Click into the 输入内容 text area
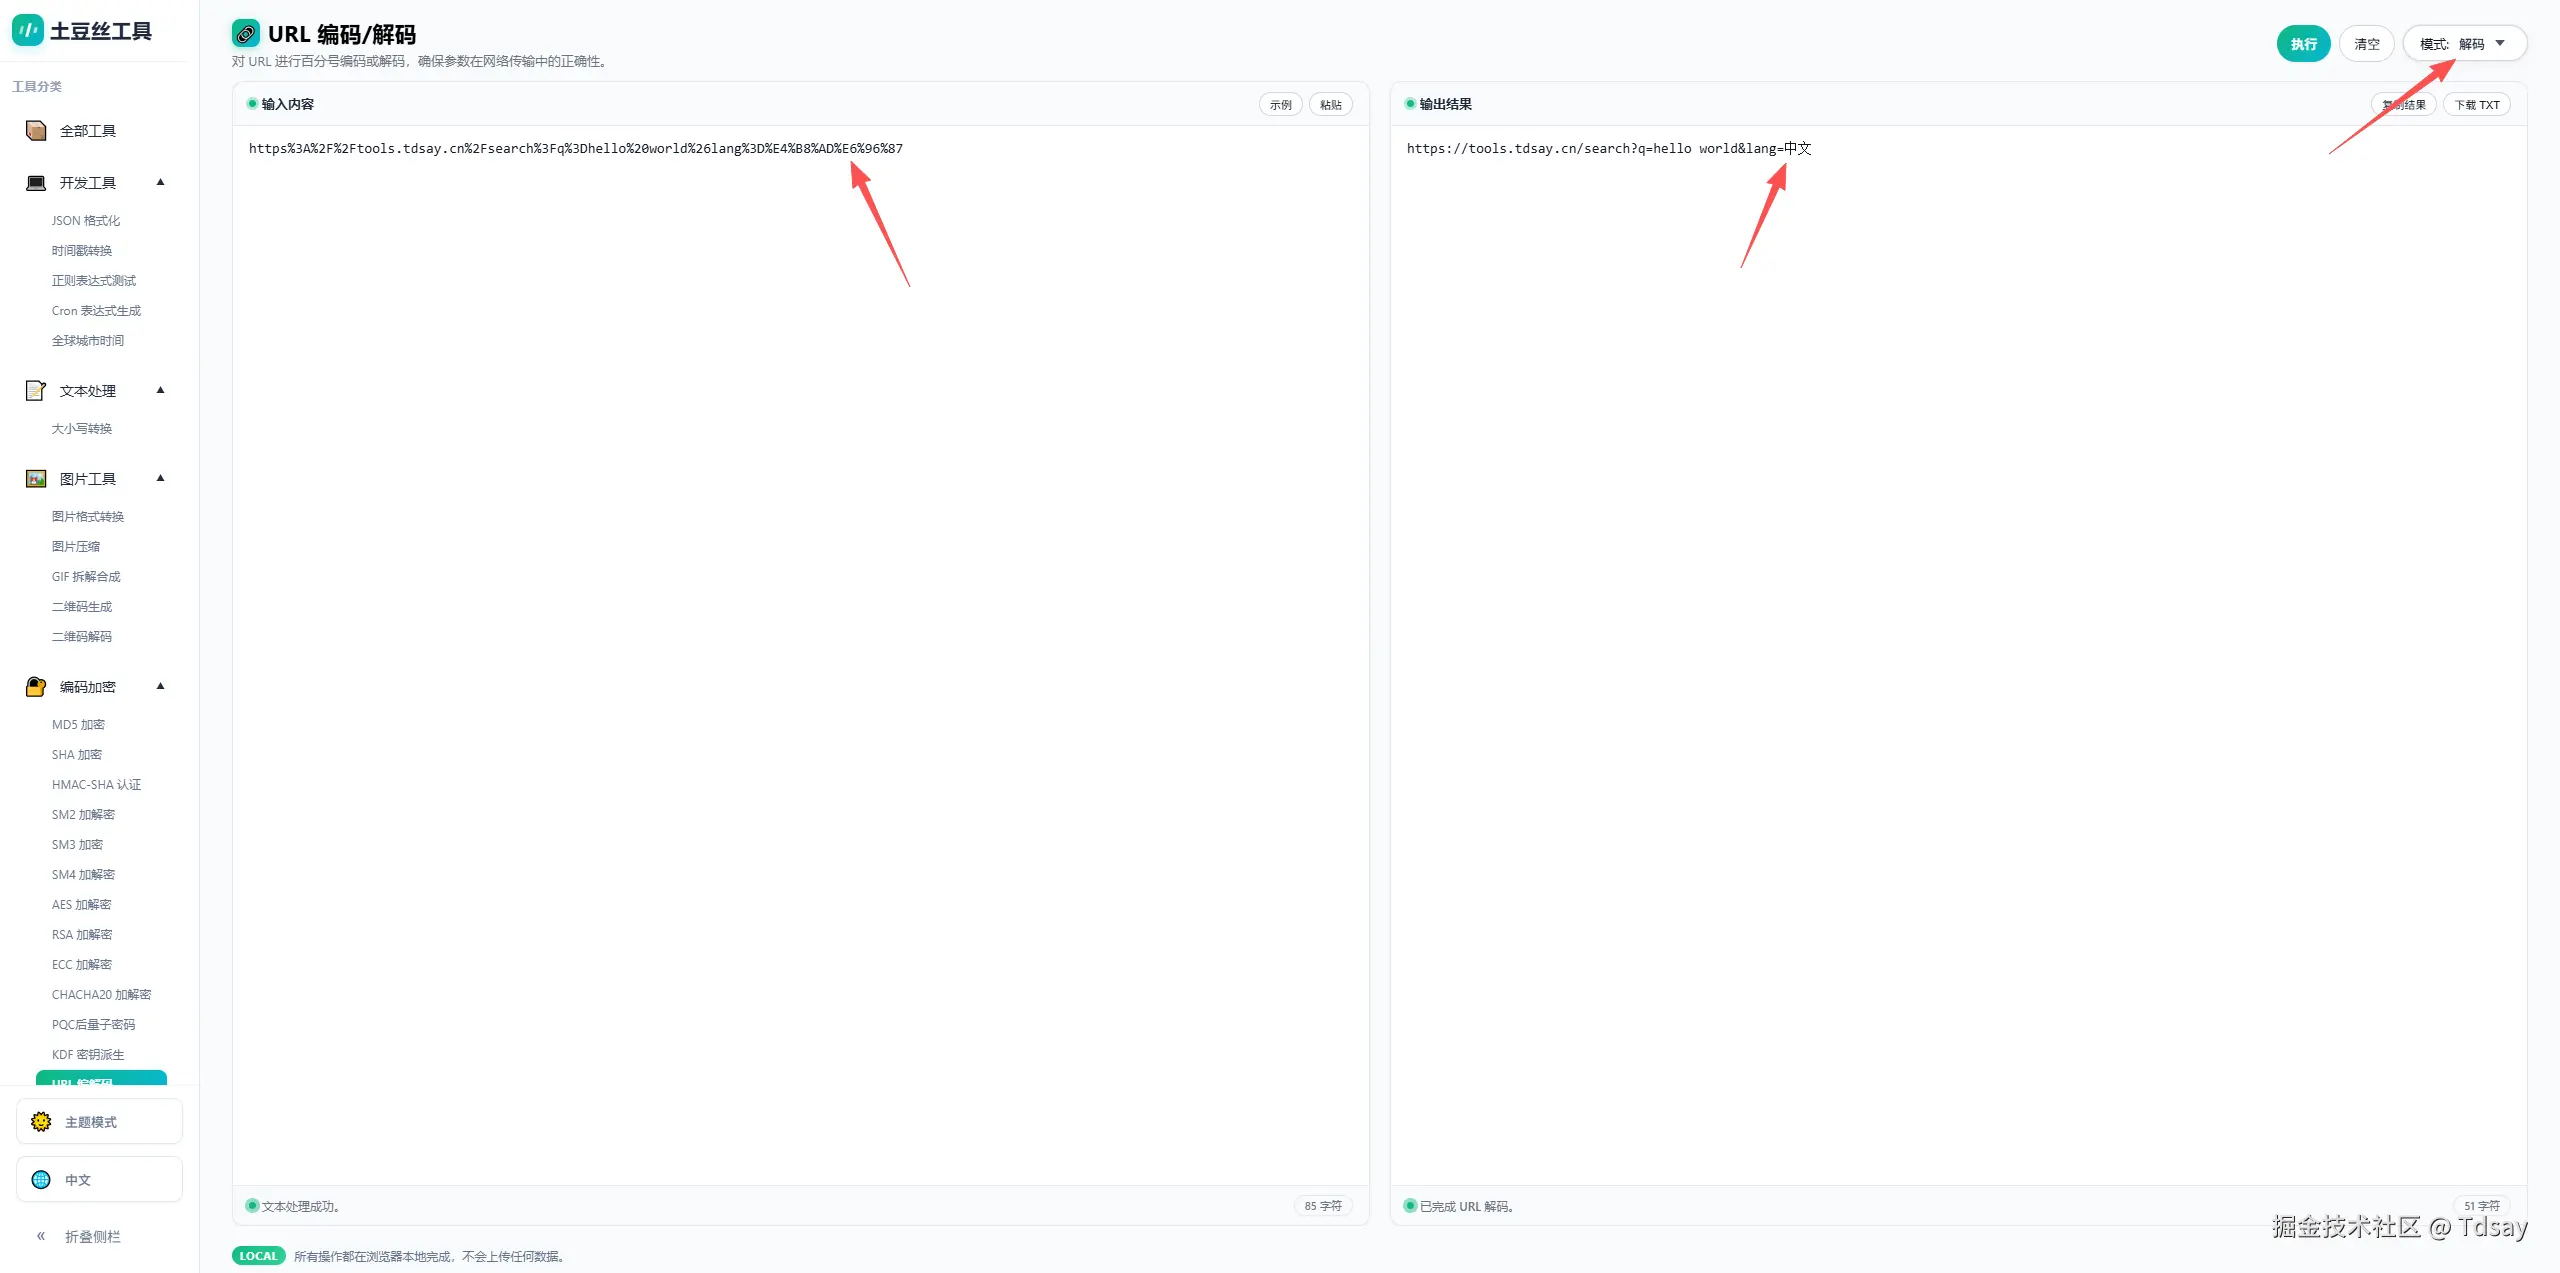 [x=800, y=600]
